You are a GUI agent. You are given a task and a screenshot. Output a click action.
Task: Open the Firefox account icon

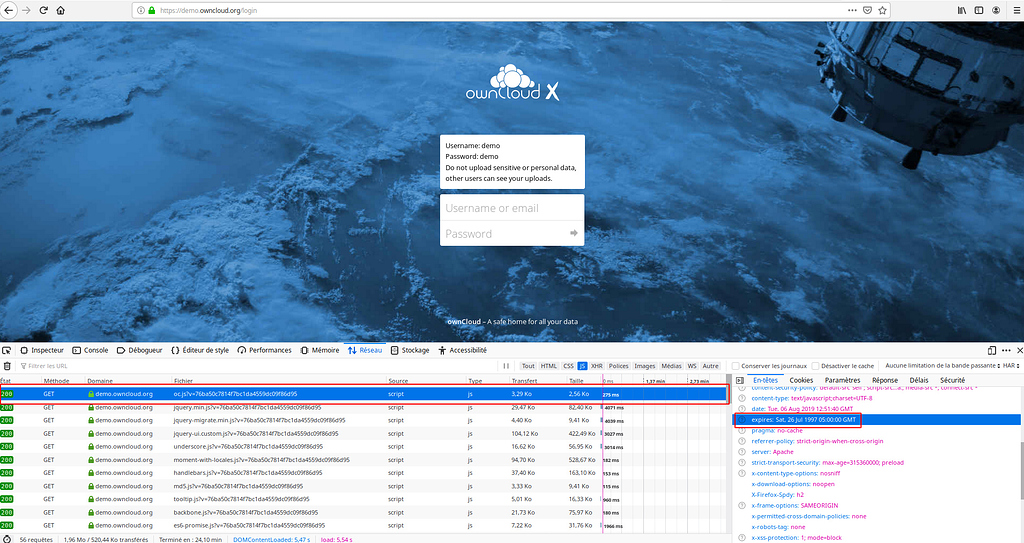(x=996, y=10)
